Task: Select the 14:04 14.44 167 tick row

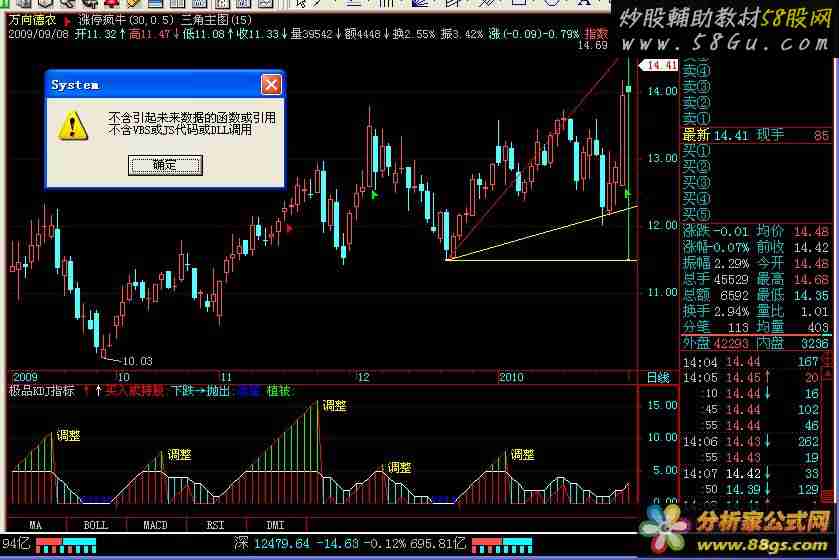Action: tap(751, 362)
